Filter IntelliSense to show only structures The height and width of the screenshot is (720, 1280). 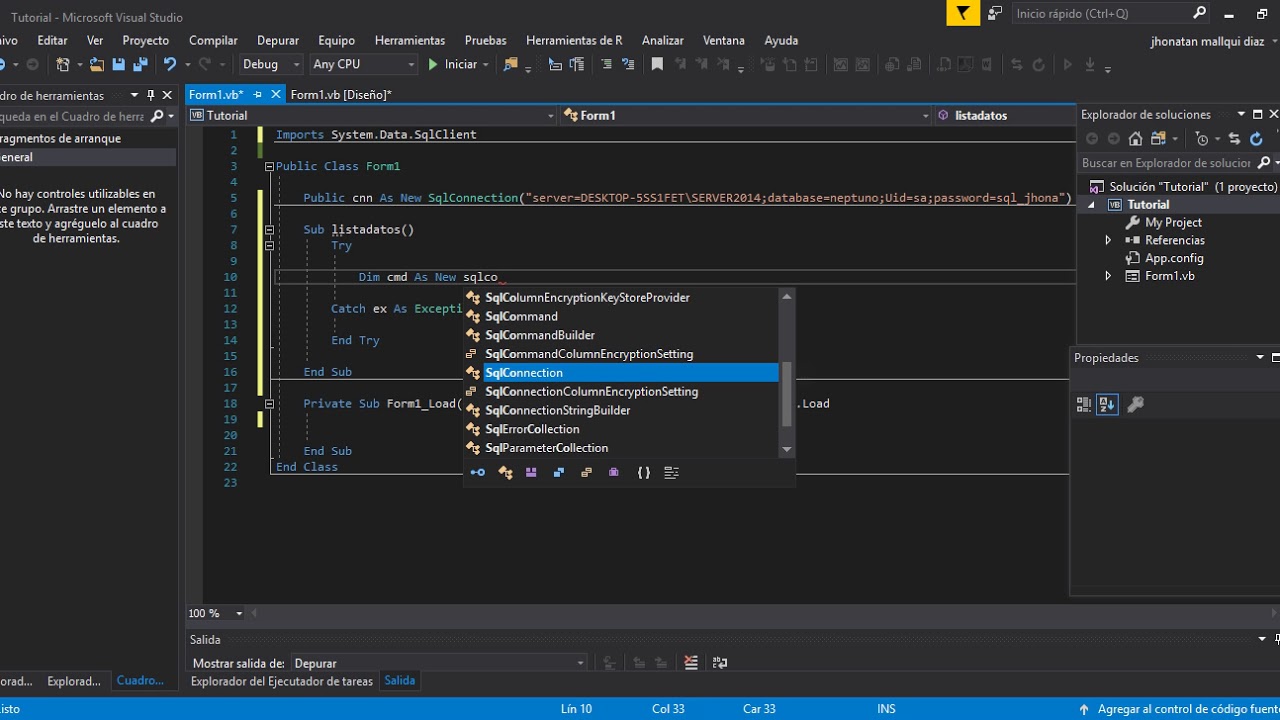559,472
